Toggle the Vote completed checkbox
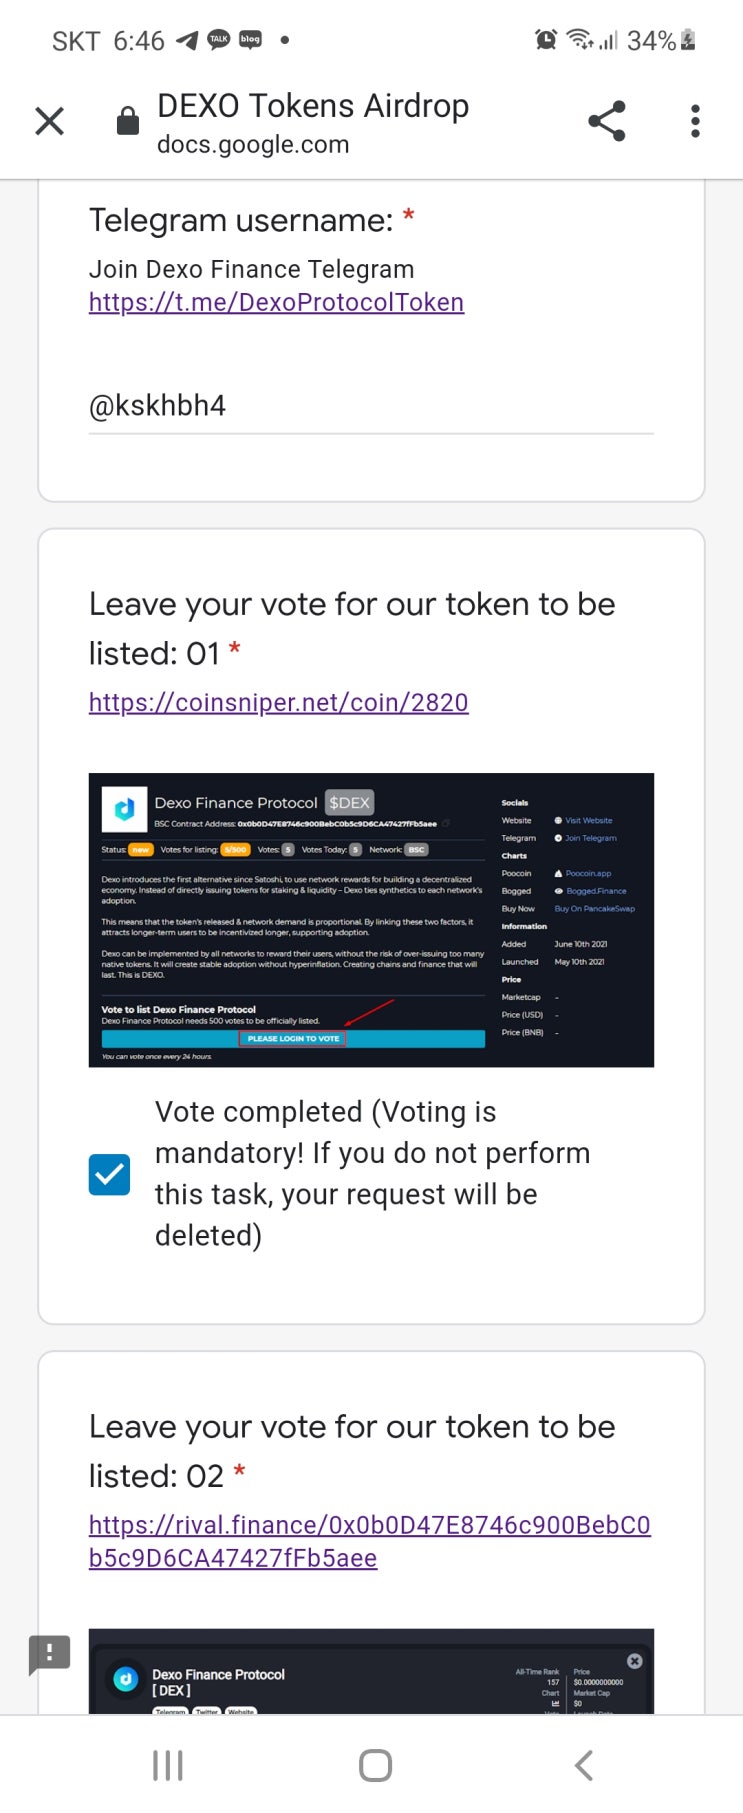 click(x=110, y=1174)
